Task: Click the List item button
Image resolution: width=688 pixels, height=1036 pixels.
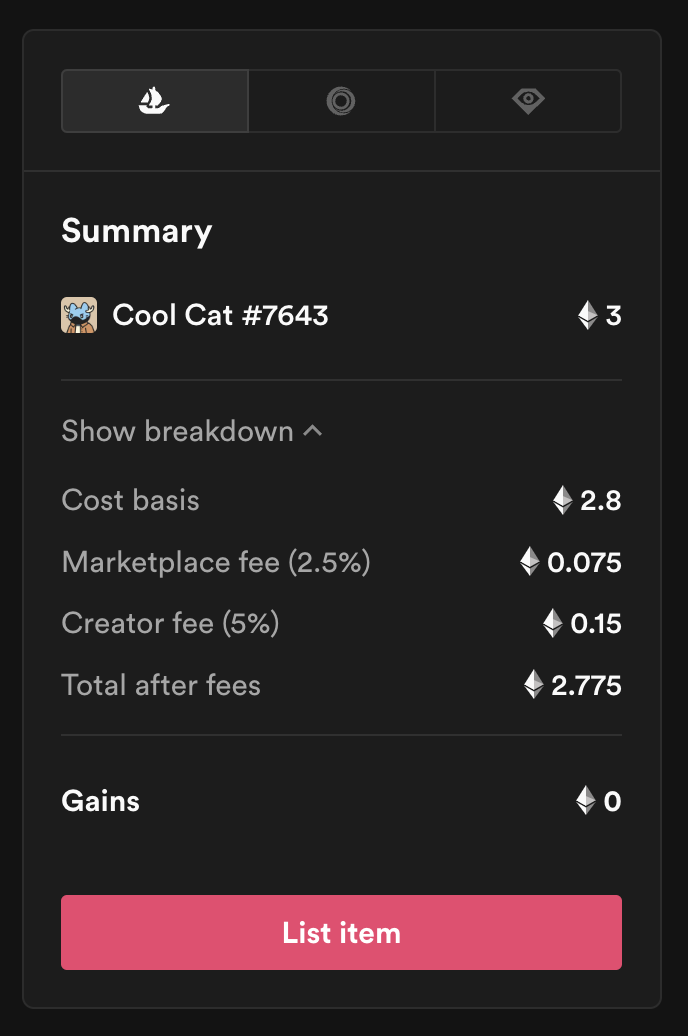Action: pos(341,932)
